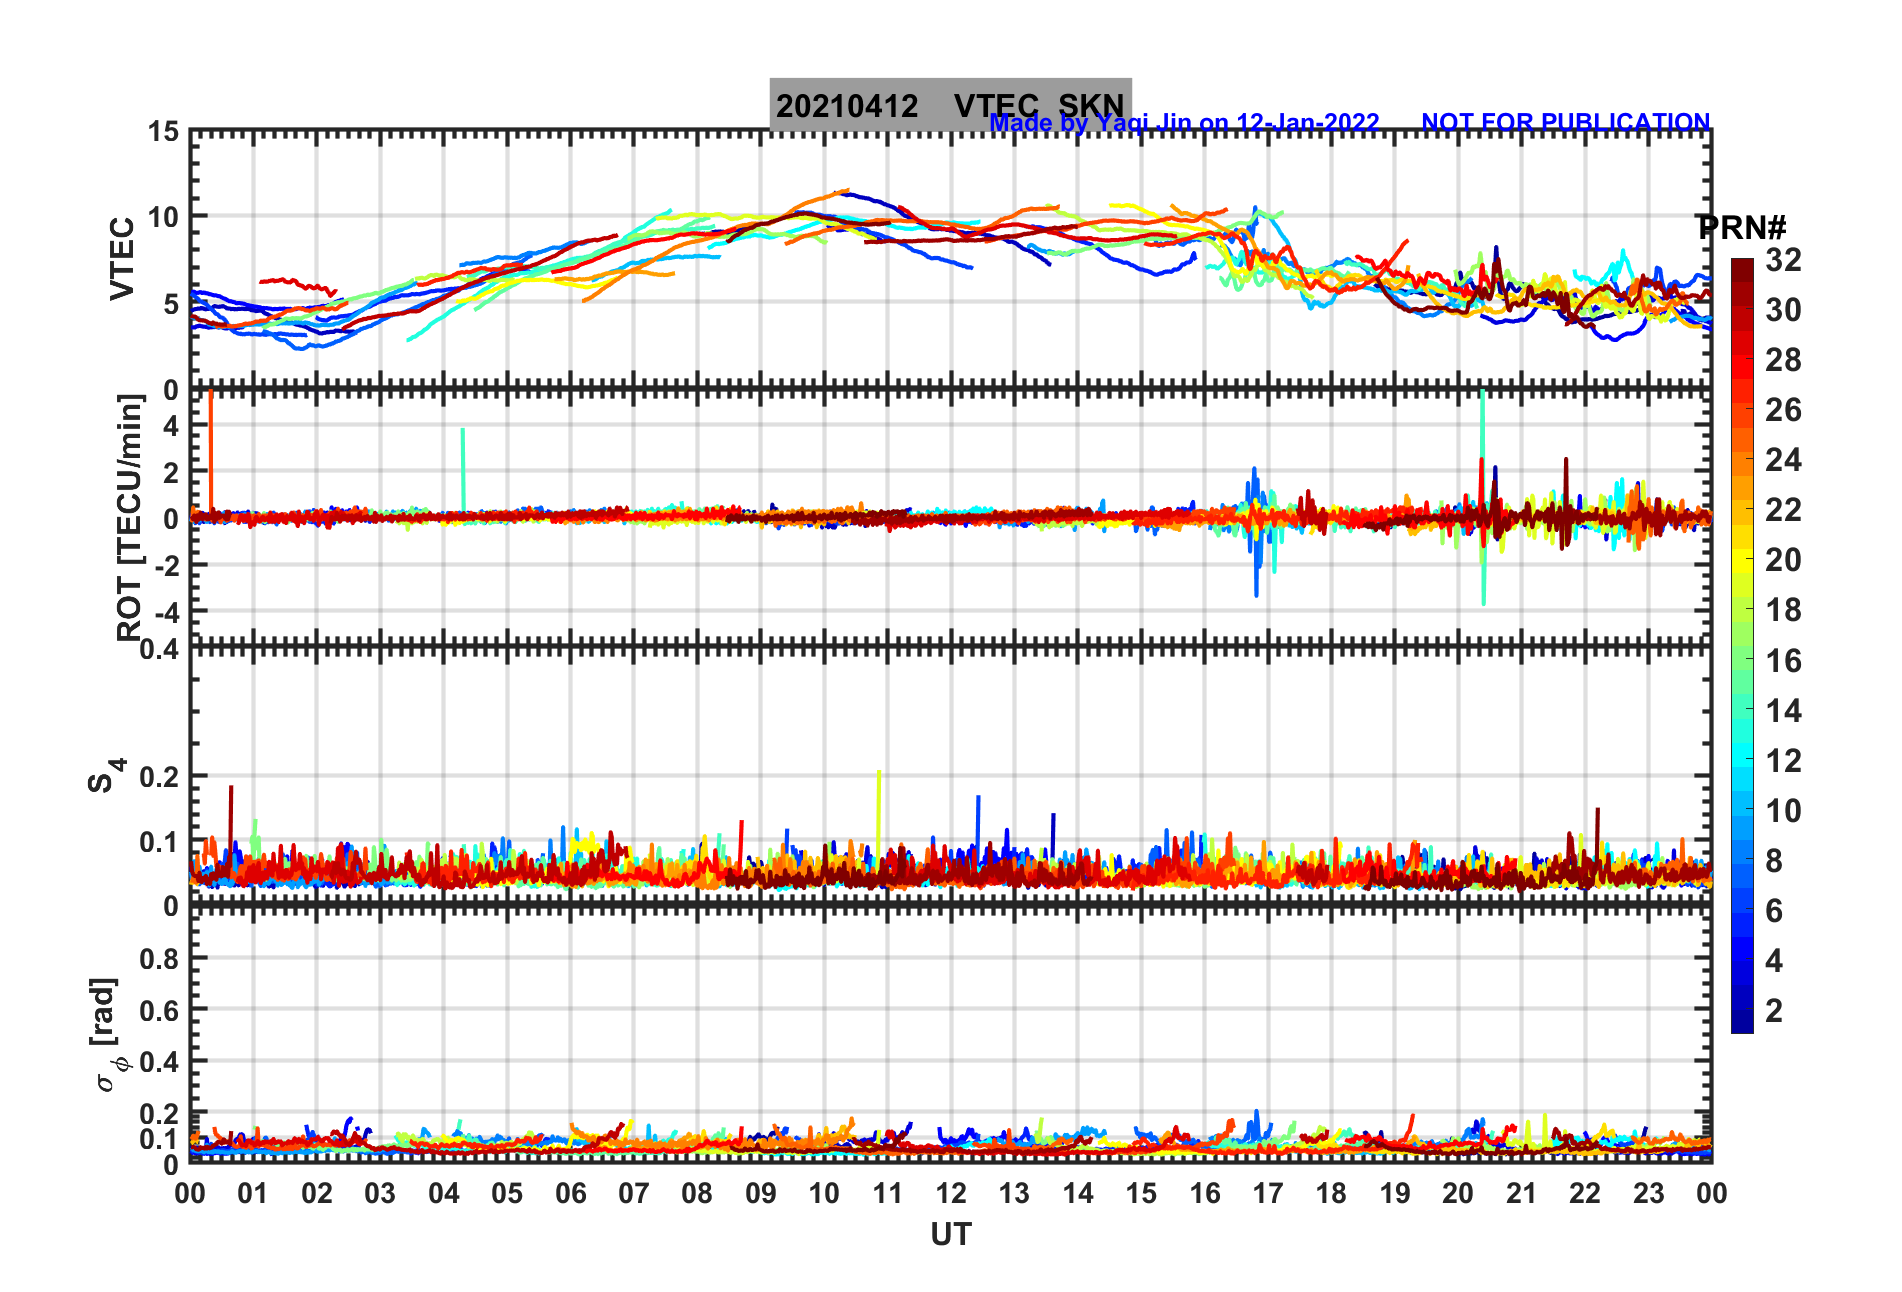Click colorbar PRN tick label 28
The width and height of the screenshot is (1902, 1292).
click(x=1783, y=360)
